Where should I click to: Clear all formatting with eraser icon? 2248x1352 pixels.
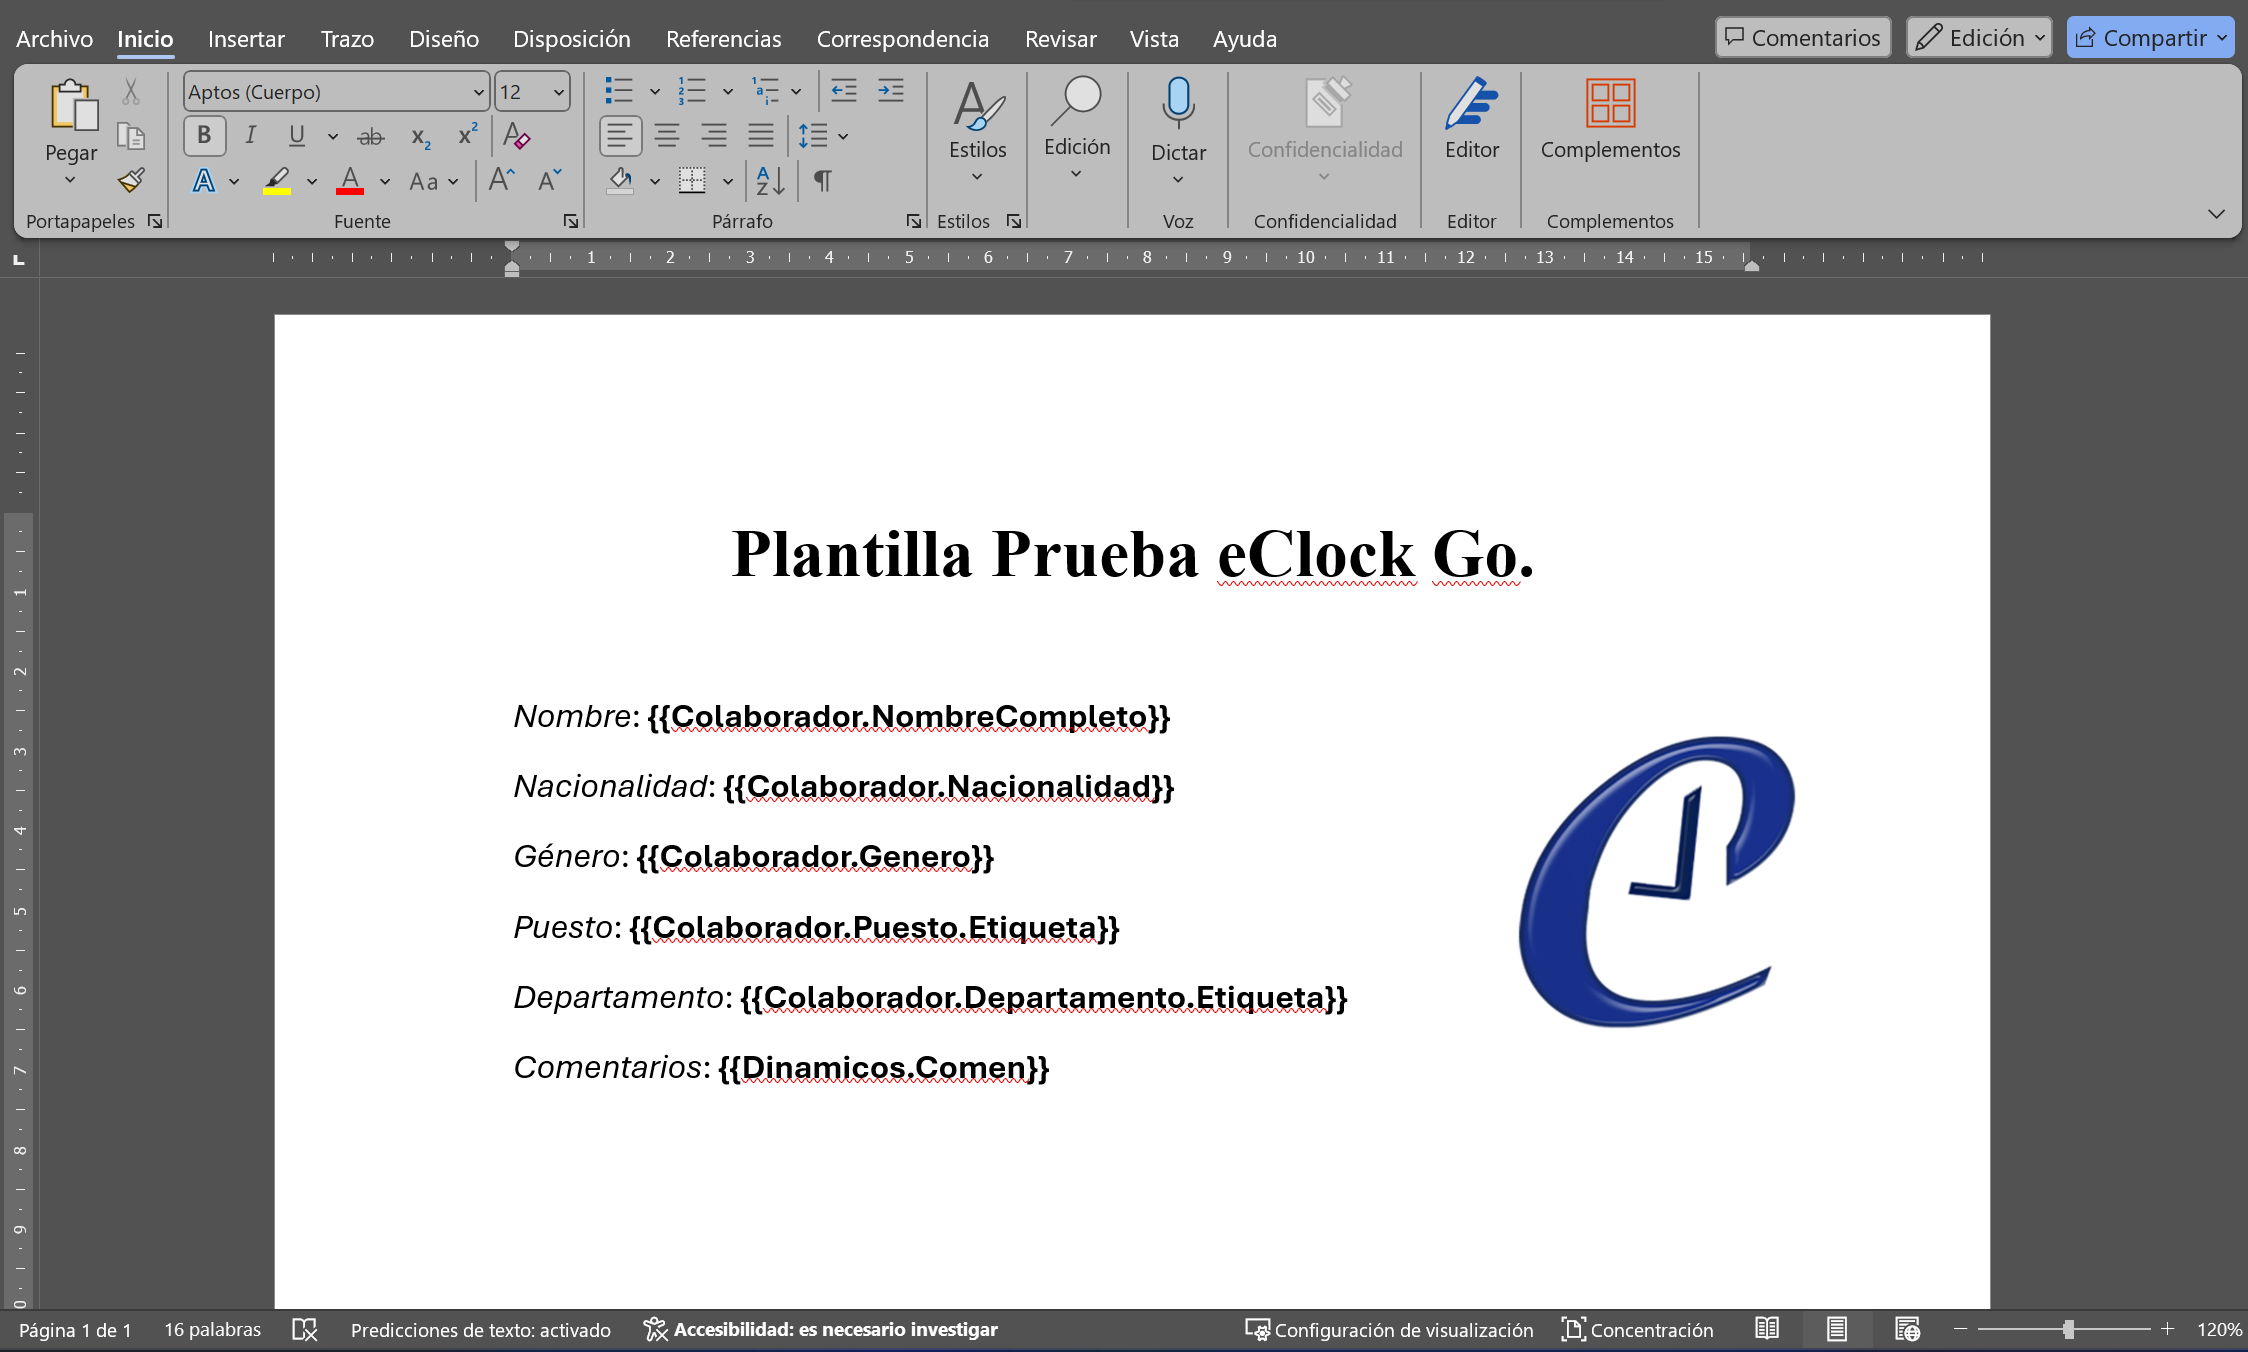coord(517,136)
